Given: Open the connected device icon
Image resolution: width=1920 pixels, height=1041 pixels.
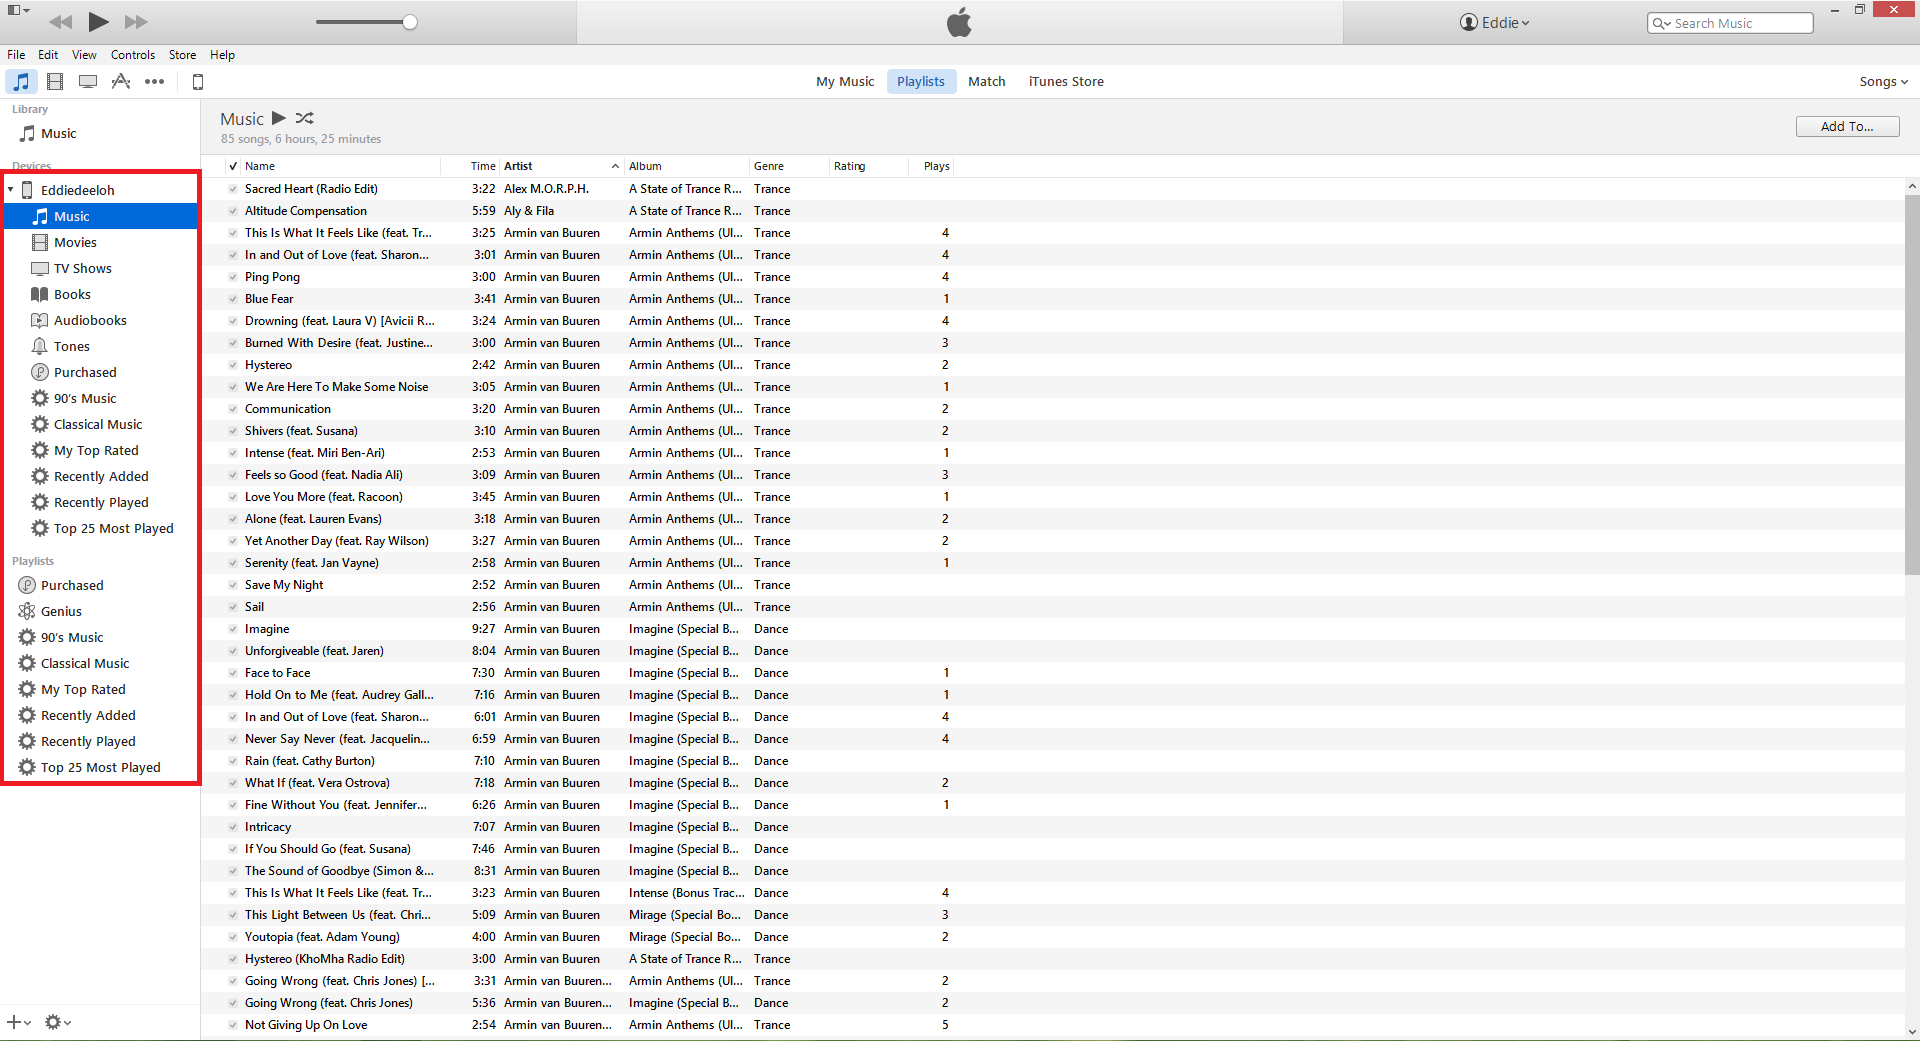Looking at the screenshot, I should tap(198, 82).
